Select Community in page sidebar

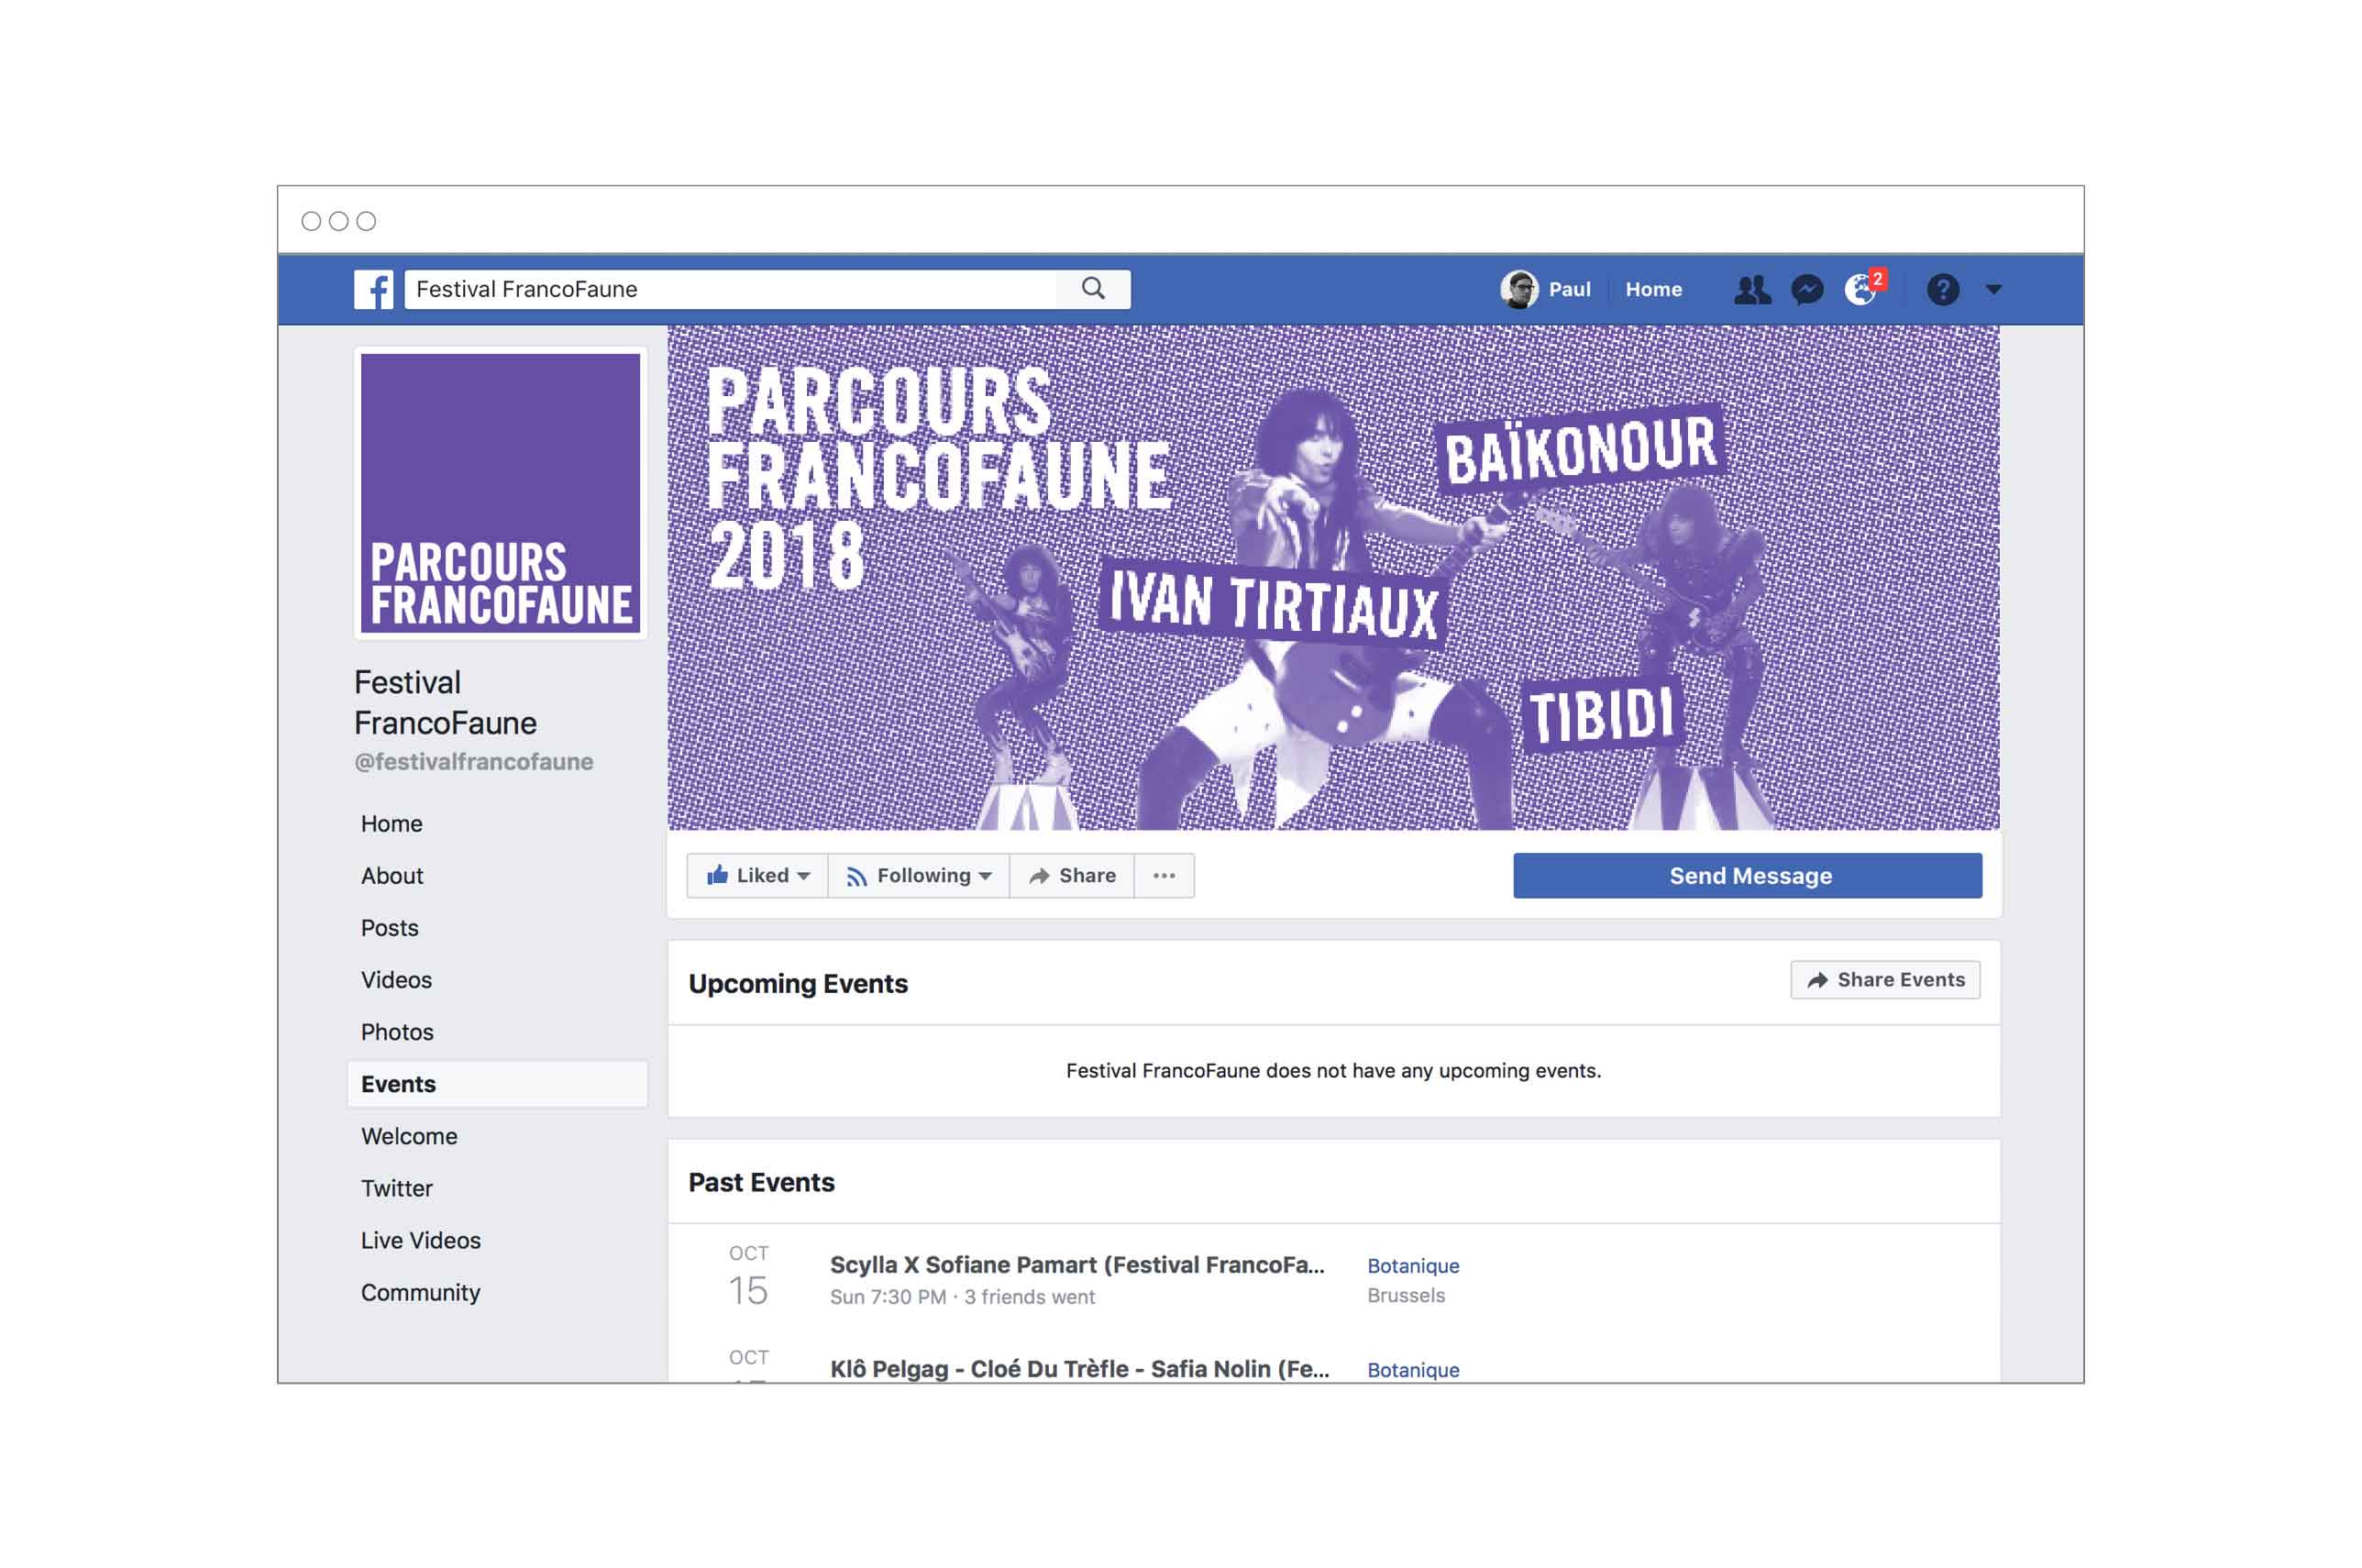click(420, 1292)
